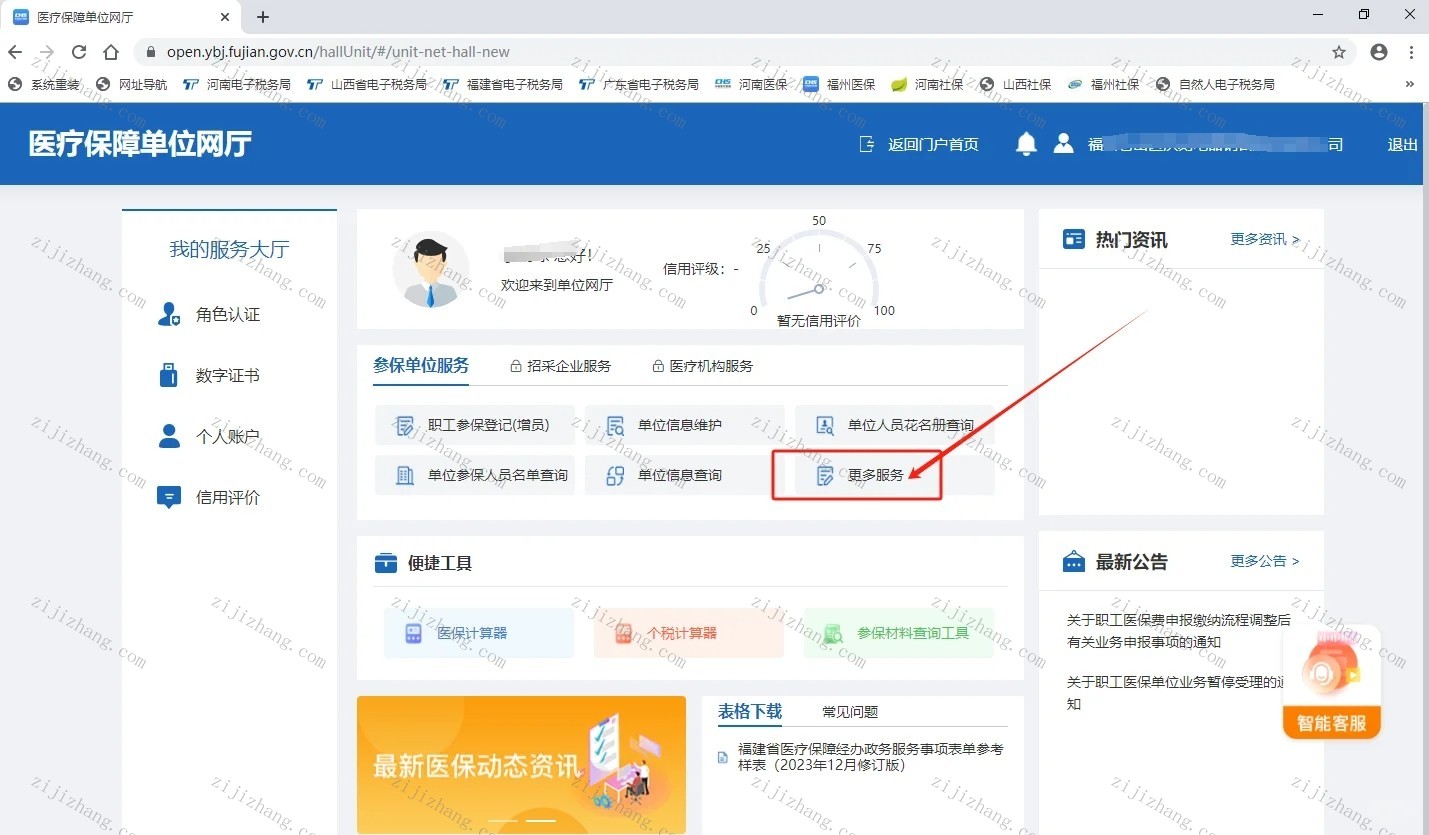The image size is (1429, 835).
Task: Switch to 参保单位服务 tab
Action: 421,366
